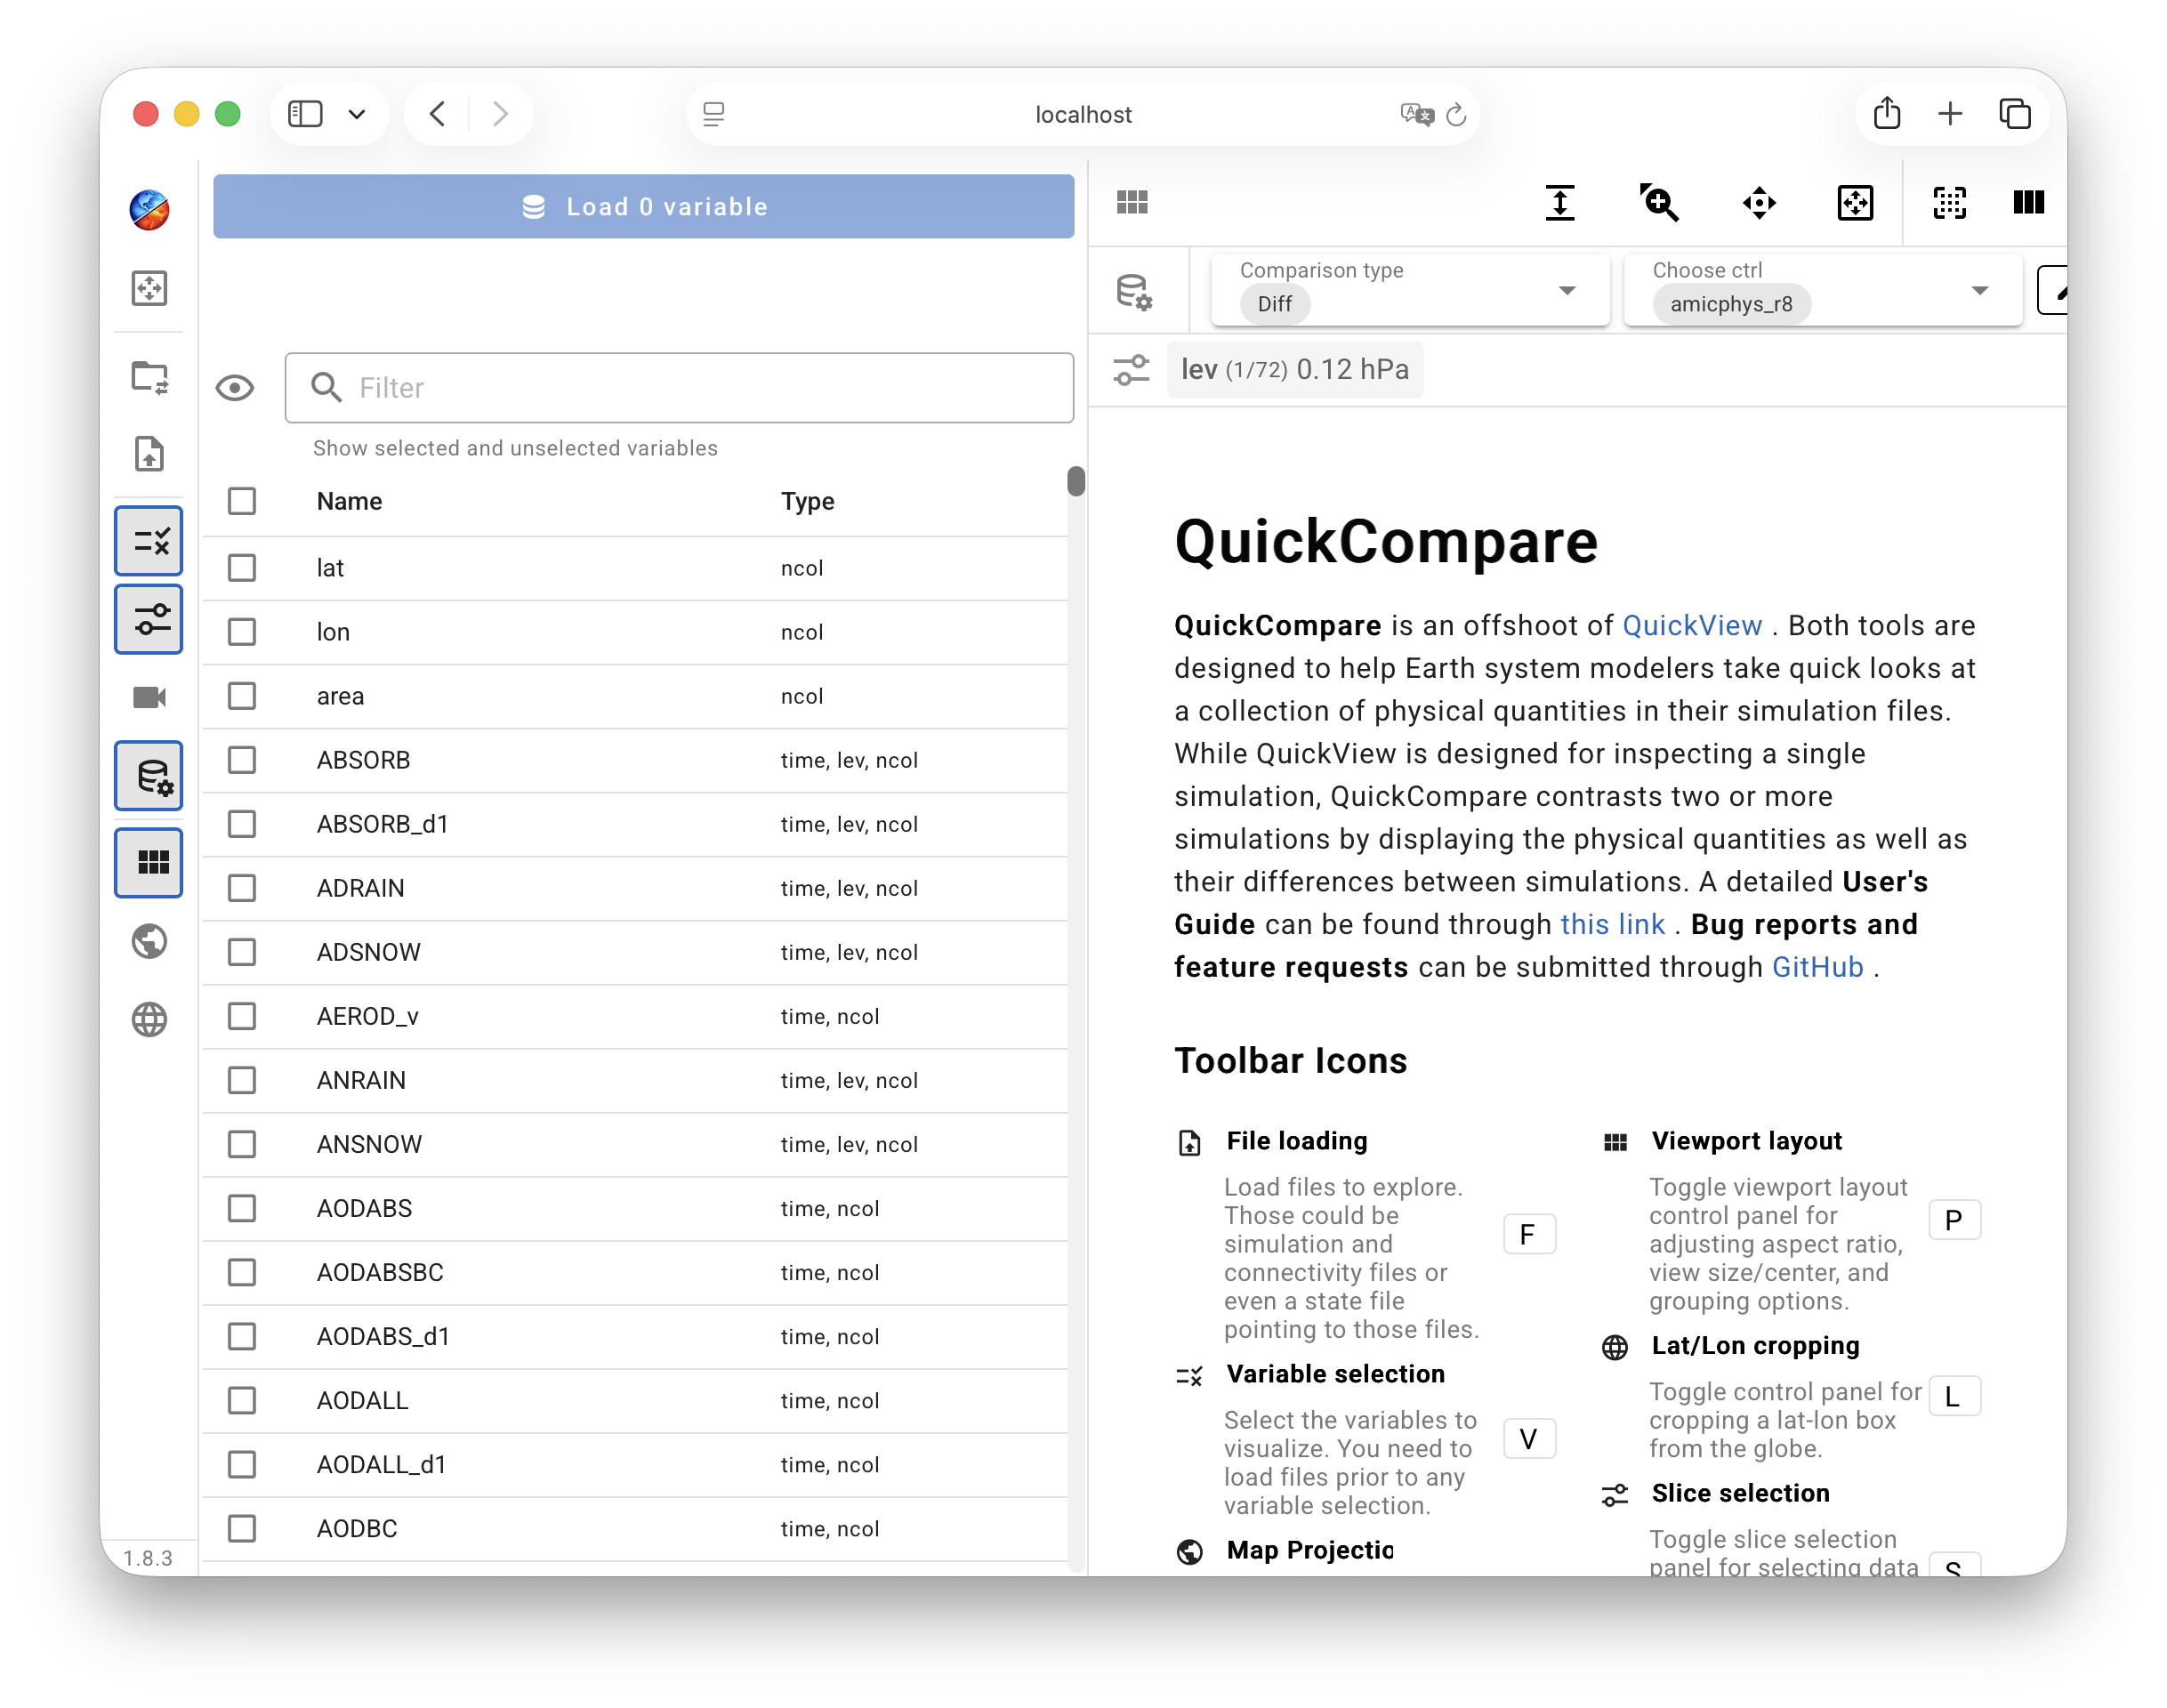This screenshot has width=2167, height=1708.
Task: Activate the pan arrows toolbar icon
Action: click(1758, 203)
